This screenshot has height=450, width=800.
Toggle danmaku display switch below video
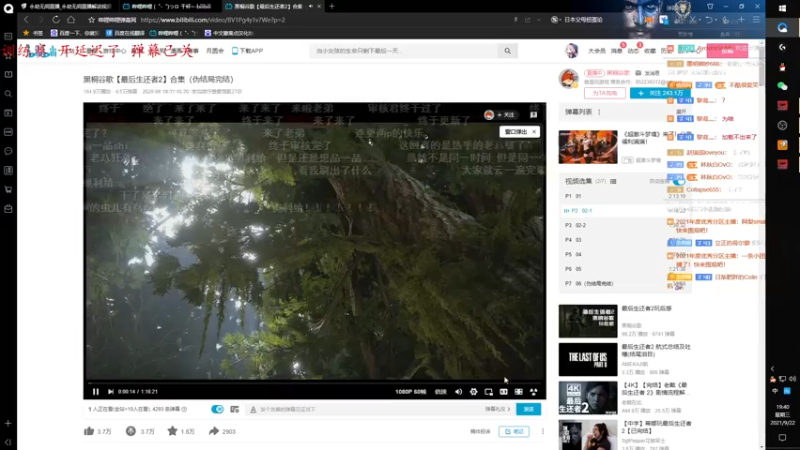coord(217,409)
